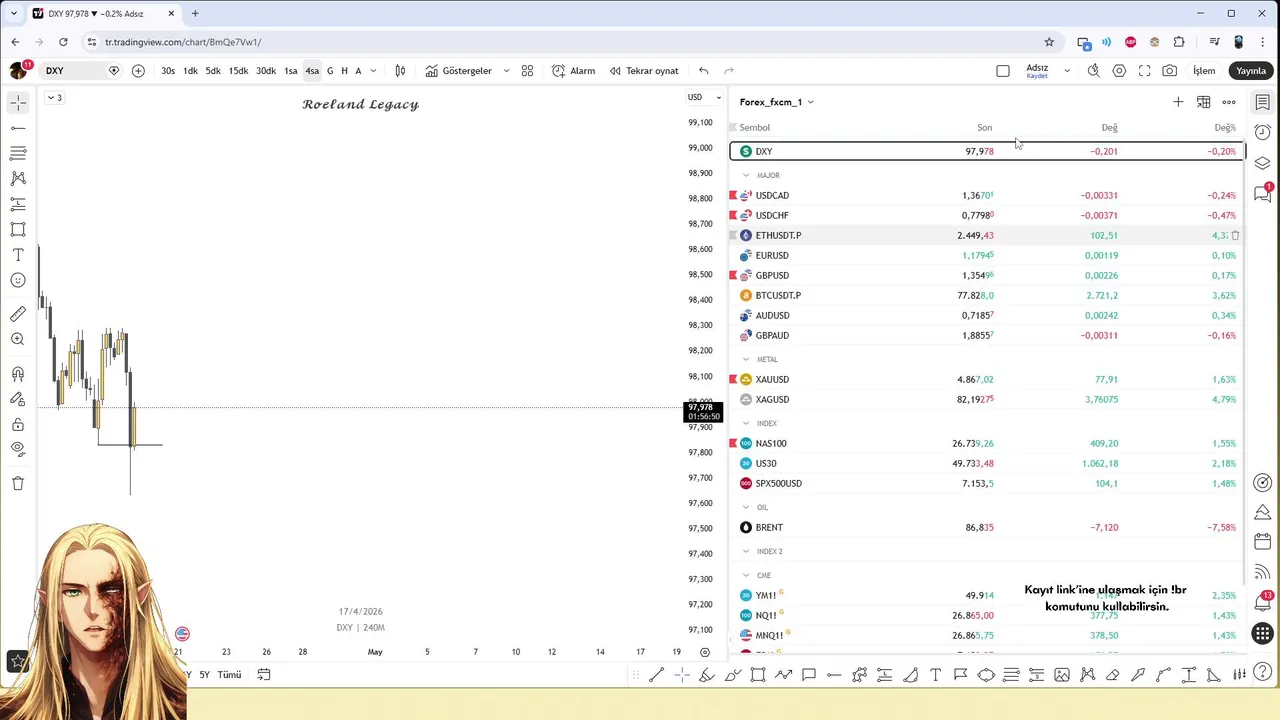This screenshot has height=720, width=1280.
Task: Open the layout selection square icon
Action: (1003, 71)
